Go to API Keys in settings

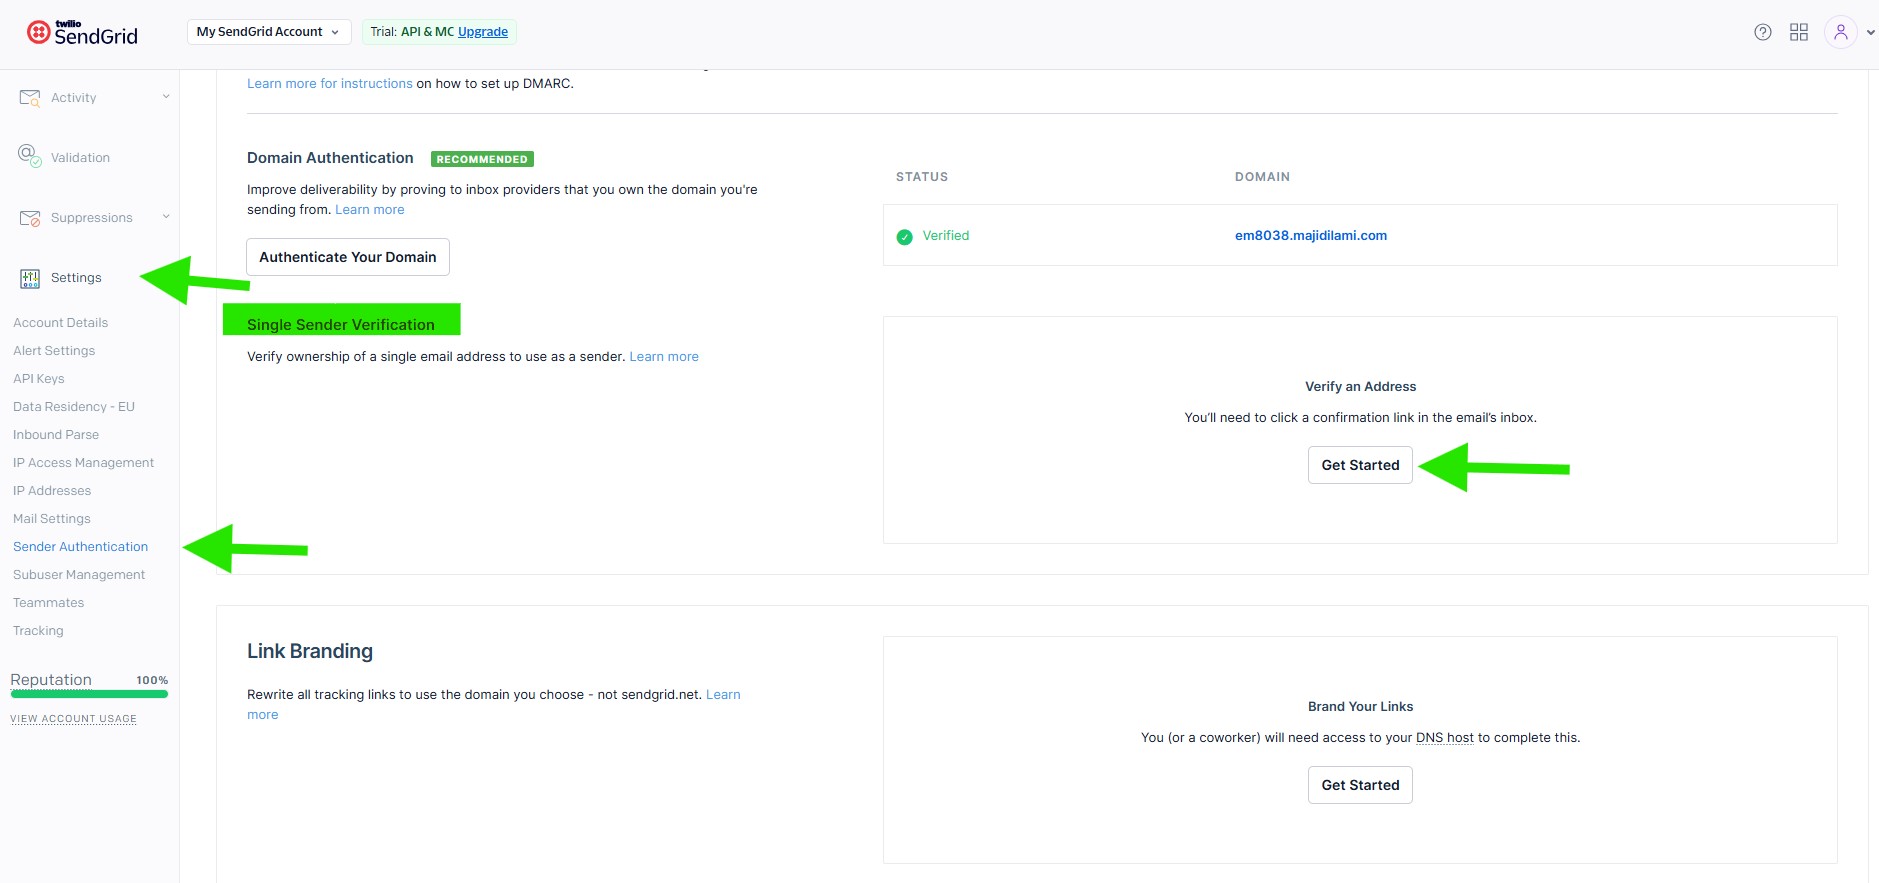[38, 379]
